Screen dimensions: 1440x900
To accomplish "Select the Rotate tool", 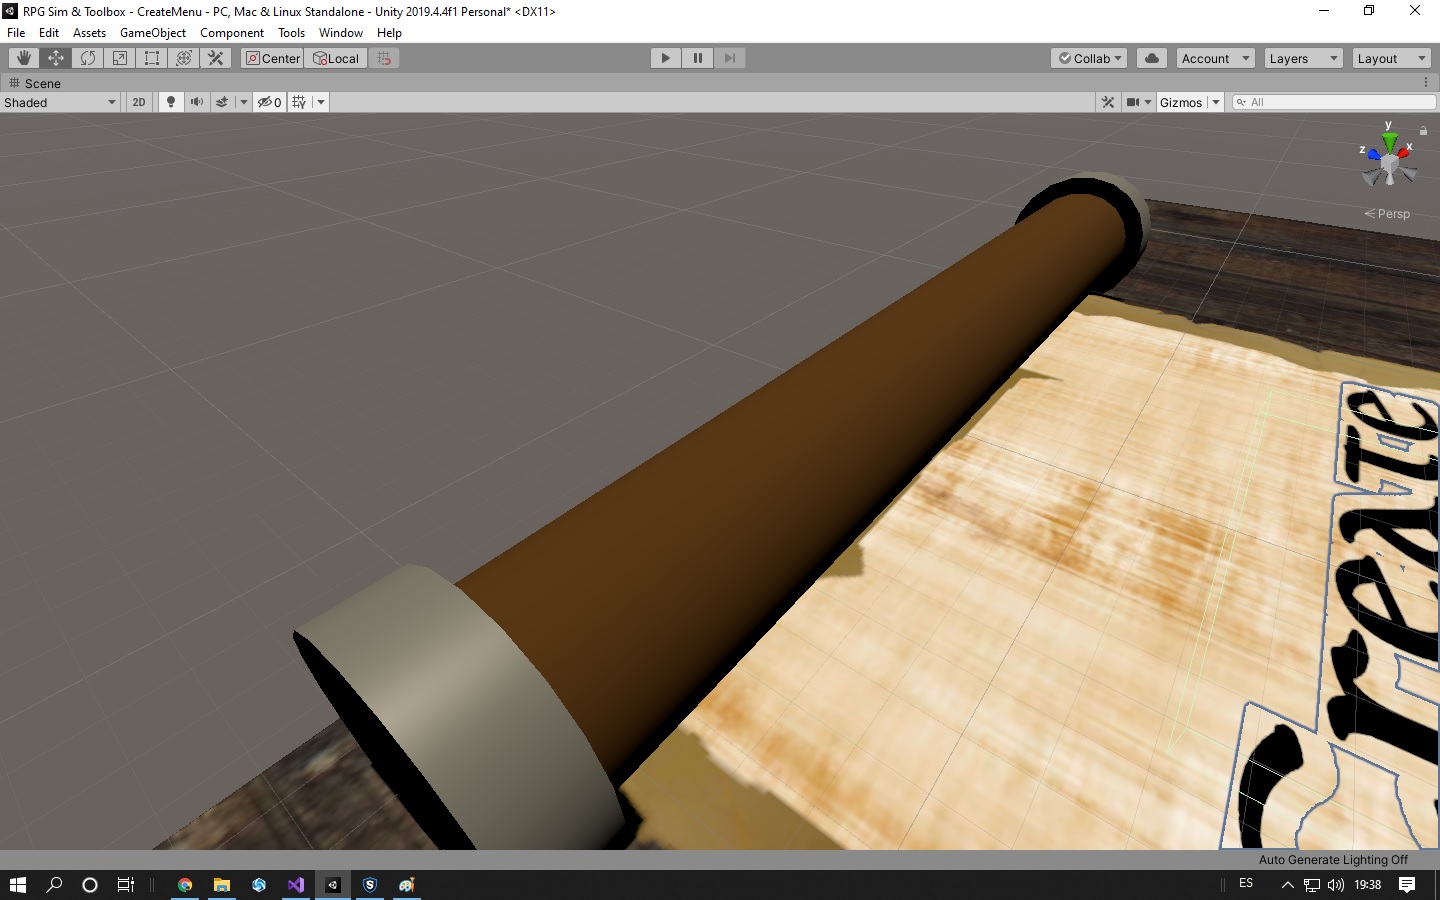I will click(88, 58).
